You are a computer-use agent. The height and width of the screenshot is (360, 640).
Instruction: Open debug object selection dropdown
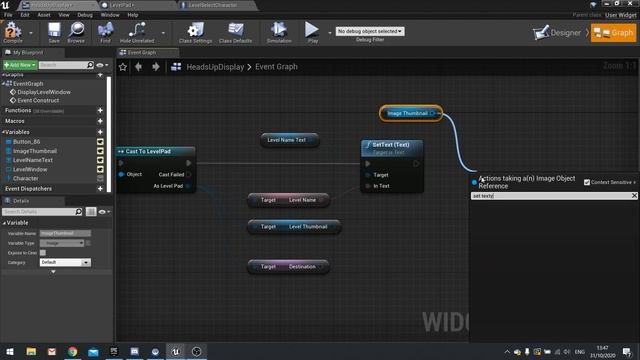370,31
